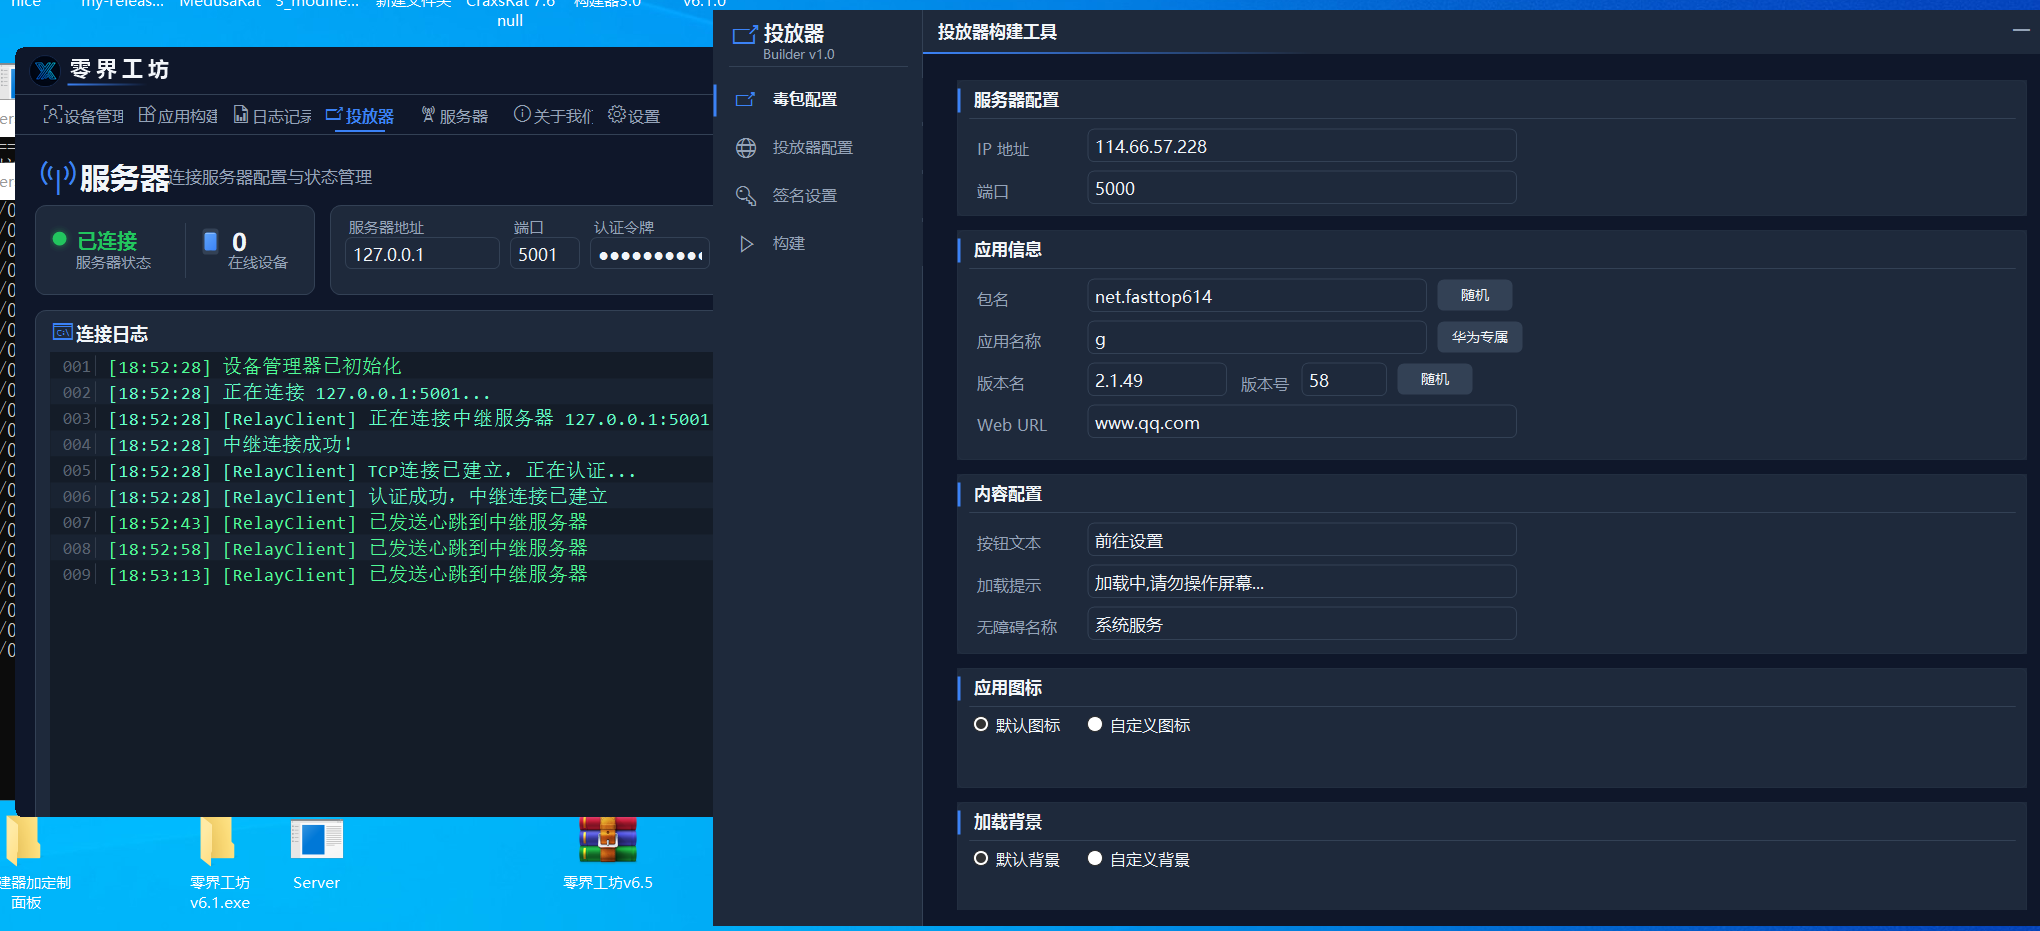Click the play triangle icon for 构建

pos(746,244)
